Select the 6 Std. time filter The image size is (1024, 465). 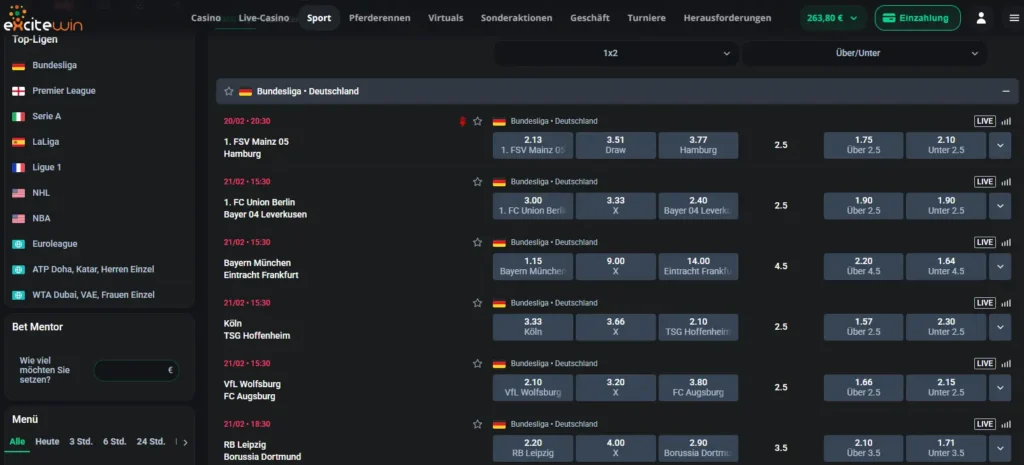pos(114,441)
